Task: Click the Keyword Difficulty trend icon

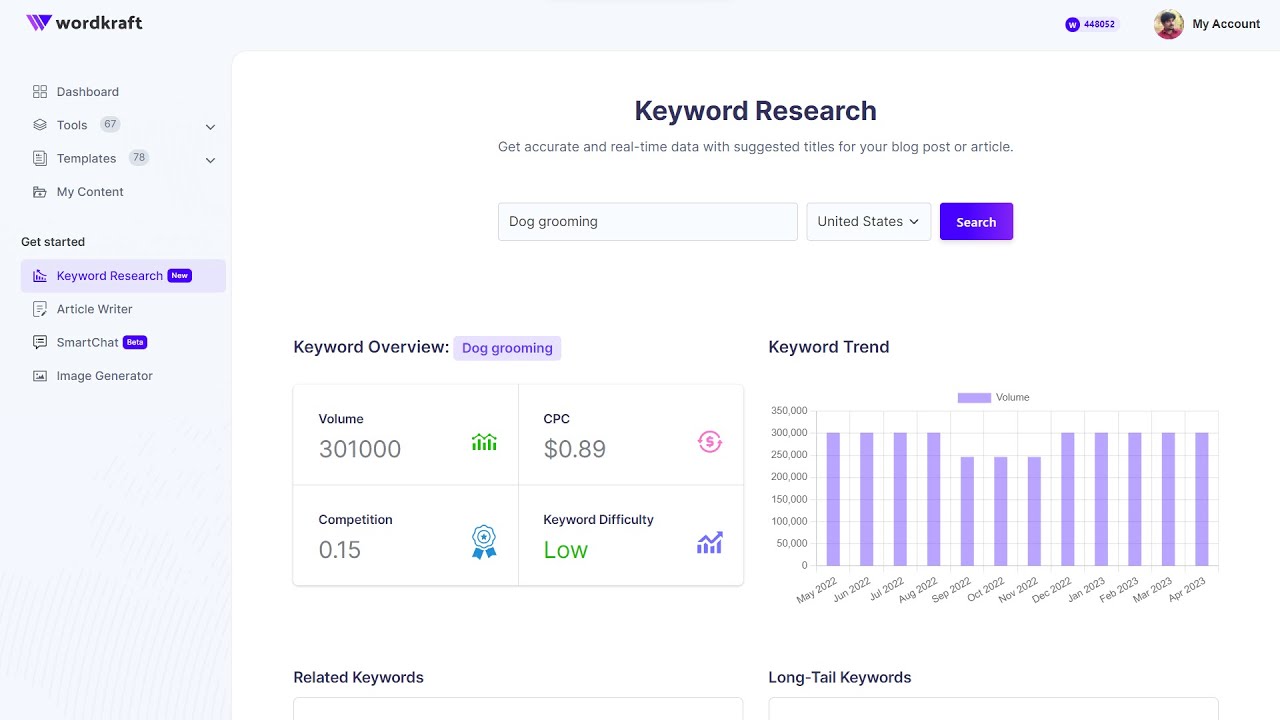Action: coord(710,542)
